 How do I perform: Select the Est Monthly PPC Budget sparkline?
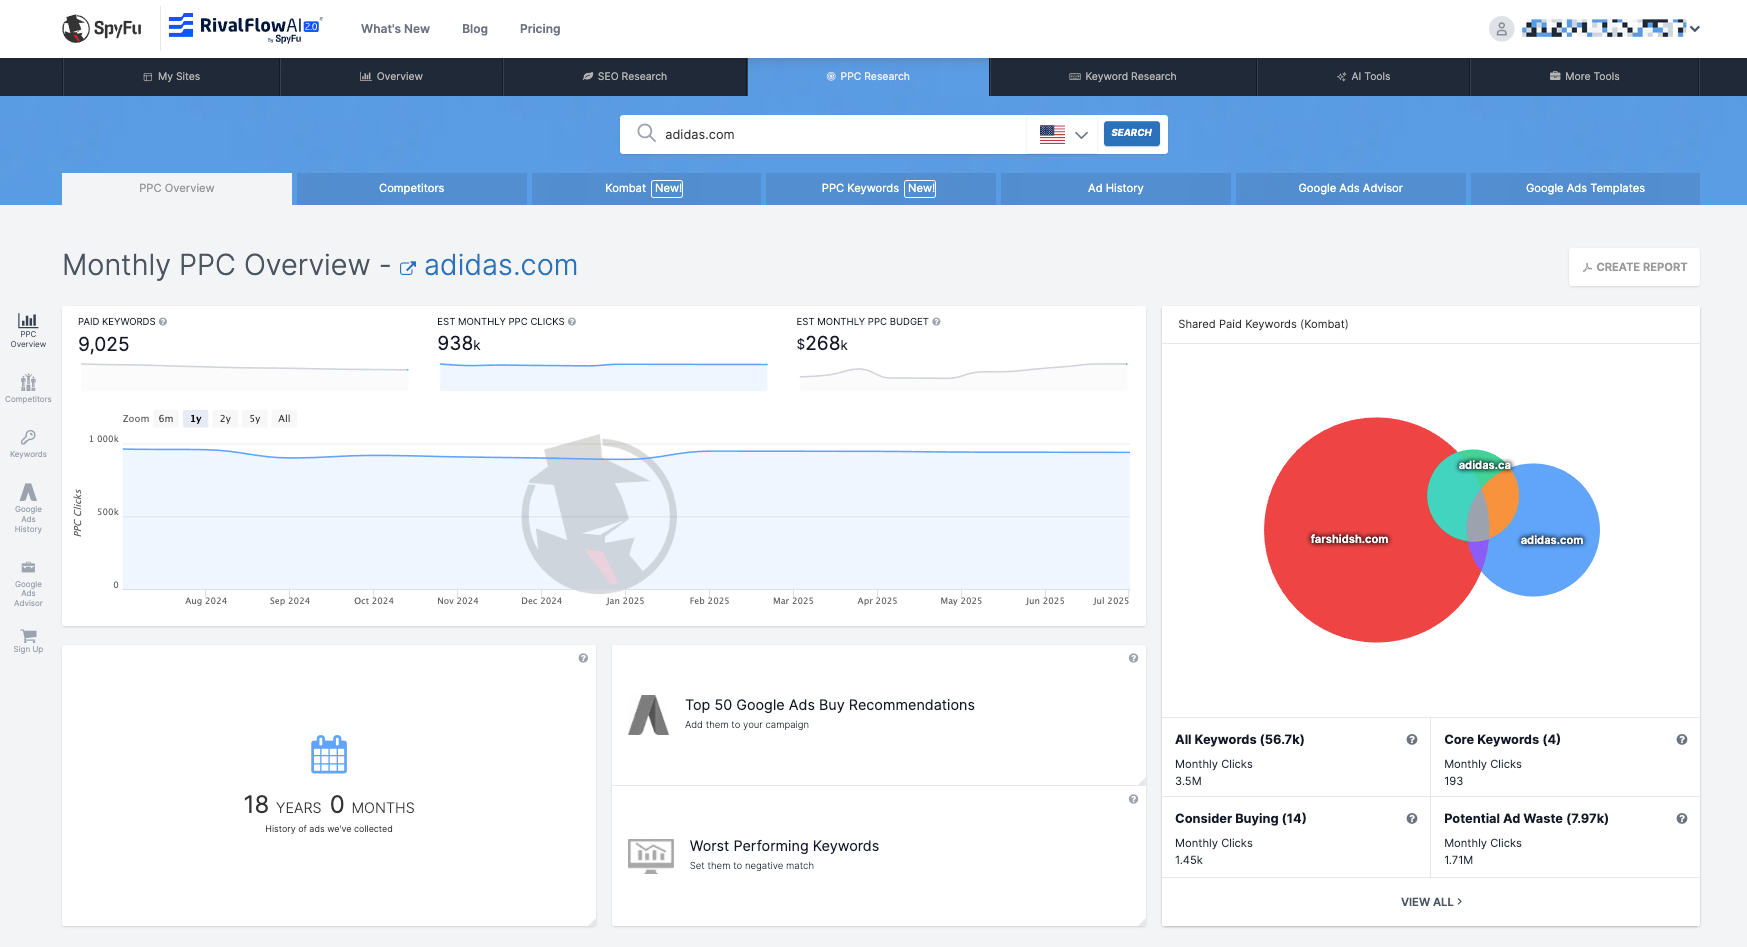pos(964,376)
